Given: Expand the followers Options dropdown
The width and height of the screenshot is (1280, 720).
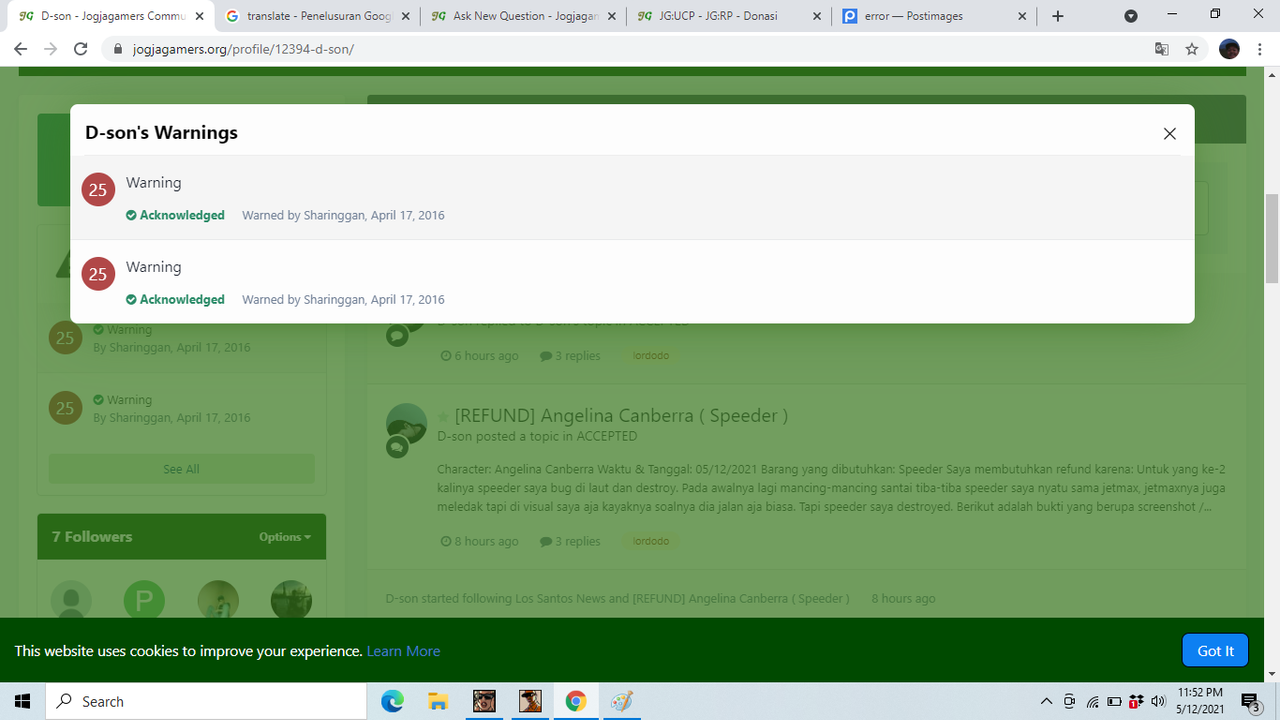Looking at the screenshot, I should click(285, 537).
